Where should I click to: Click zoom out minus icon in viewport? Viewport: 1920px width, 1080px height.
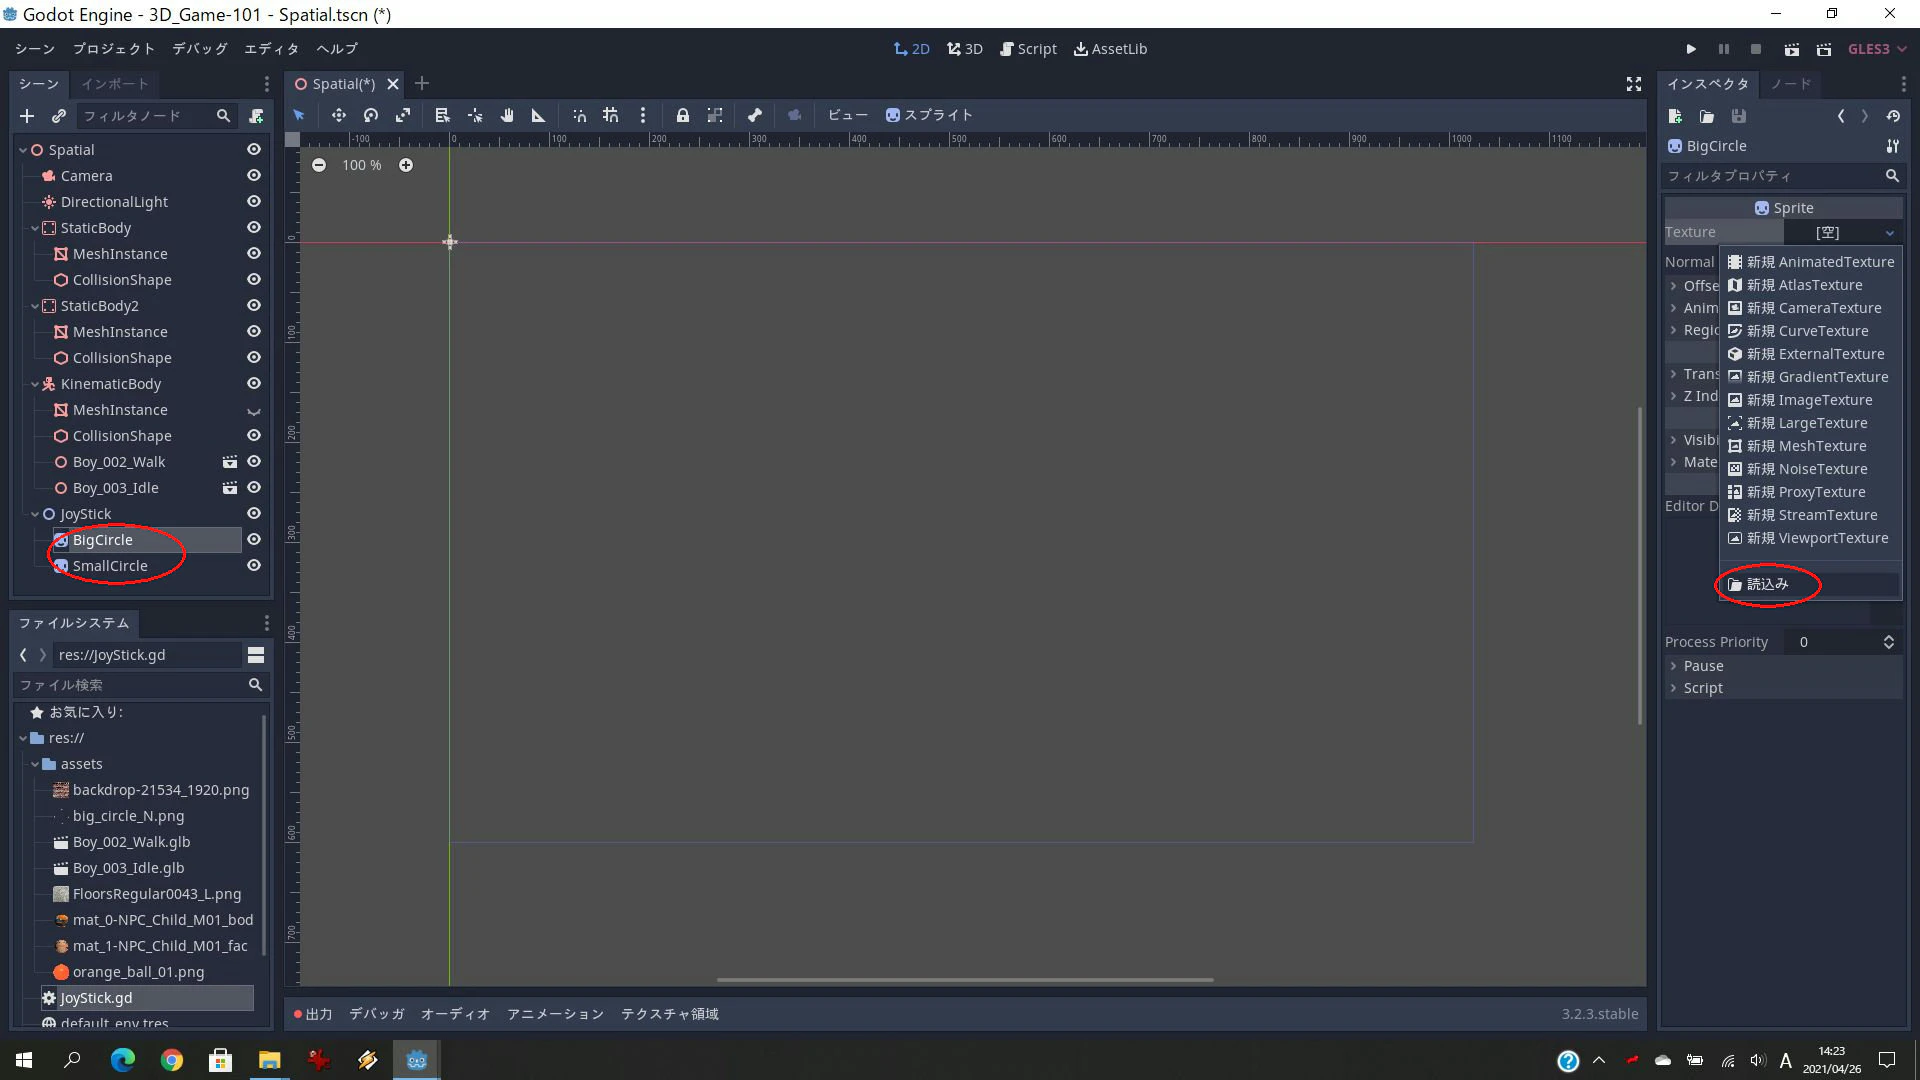tap(318, 165)
